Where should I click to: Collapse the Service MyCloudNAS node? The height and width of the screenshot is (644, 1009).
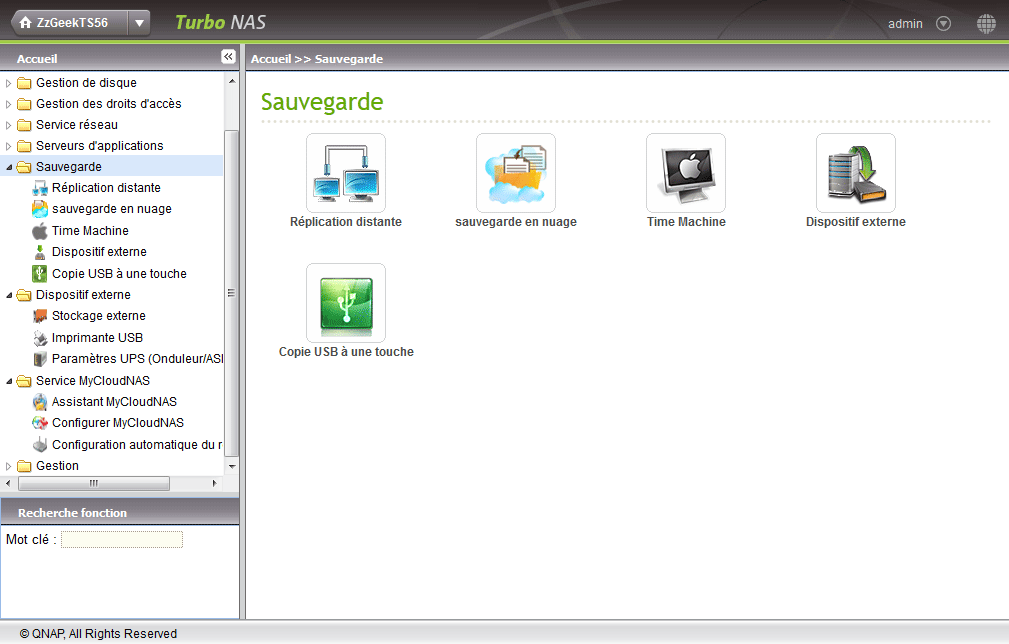pos(9,381)
